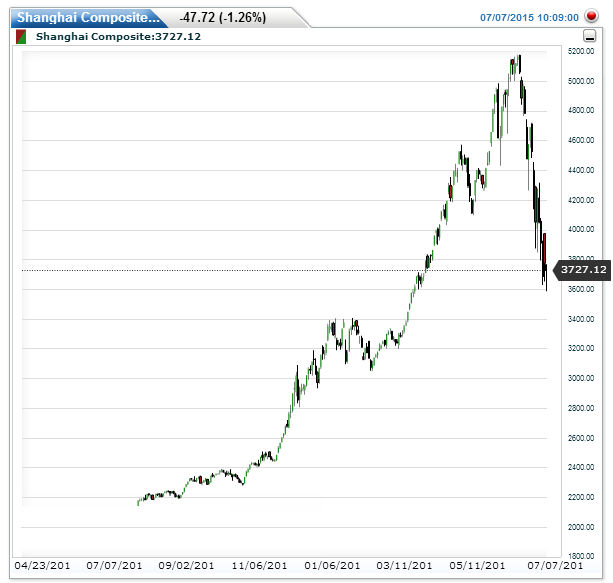Click the 11/06/201 date axis label

click(x=259, y=566)
